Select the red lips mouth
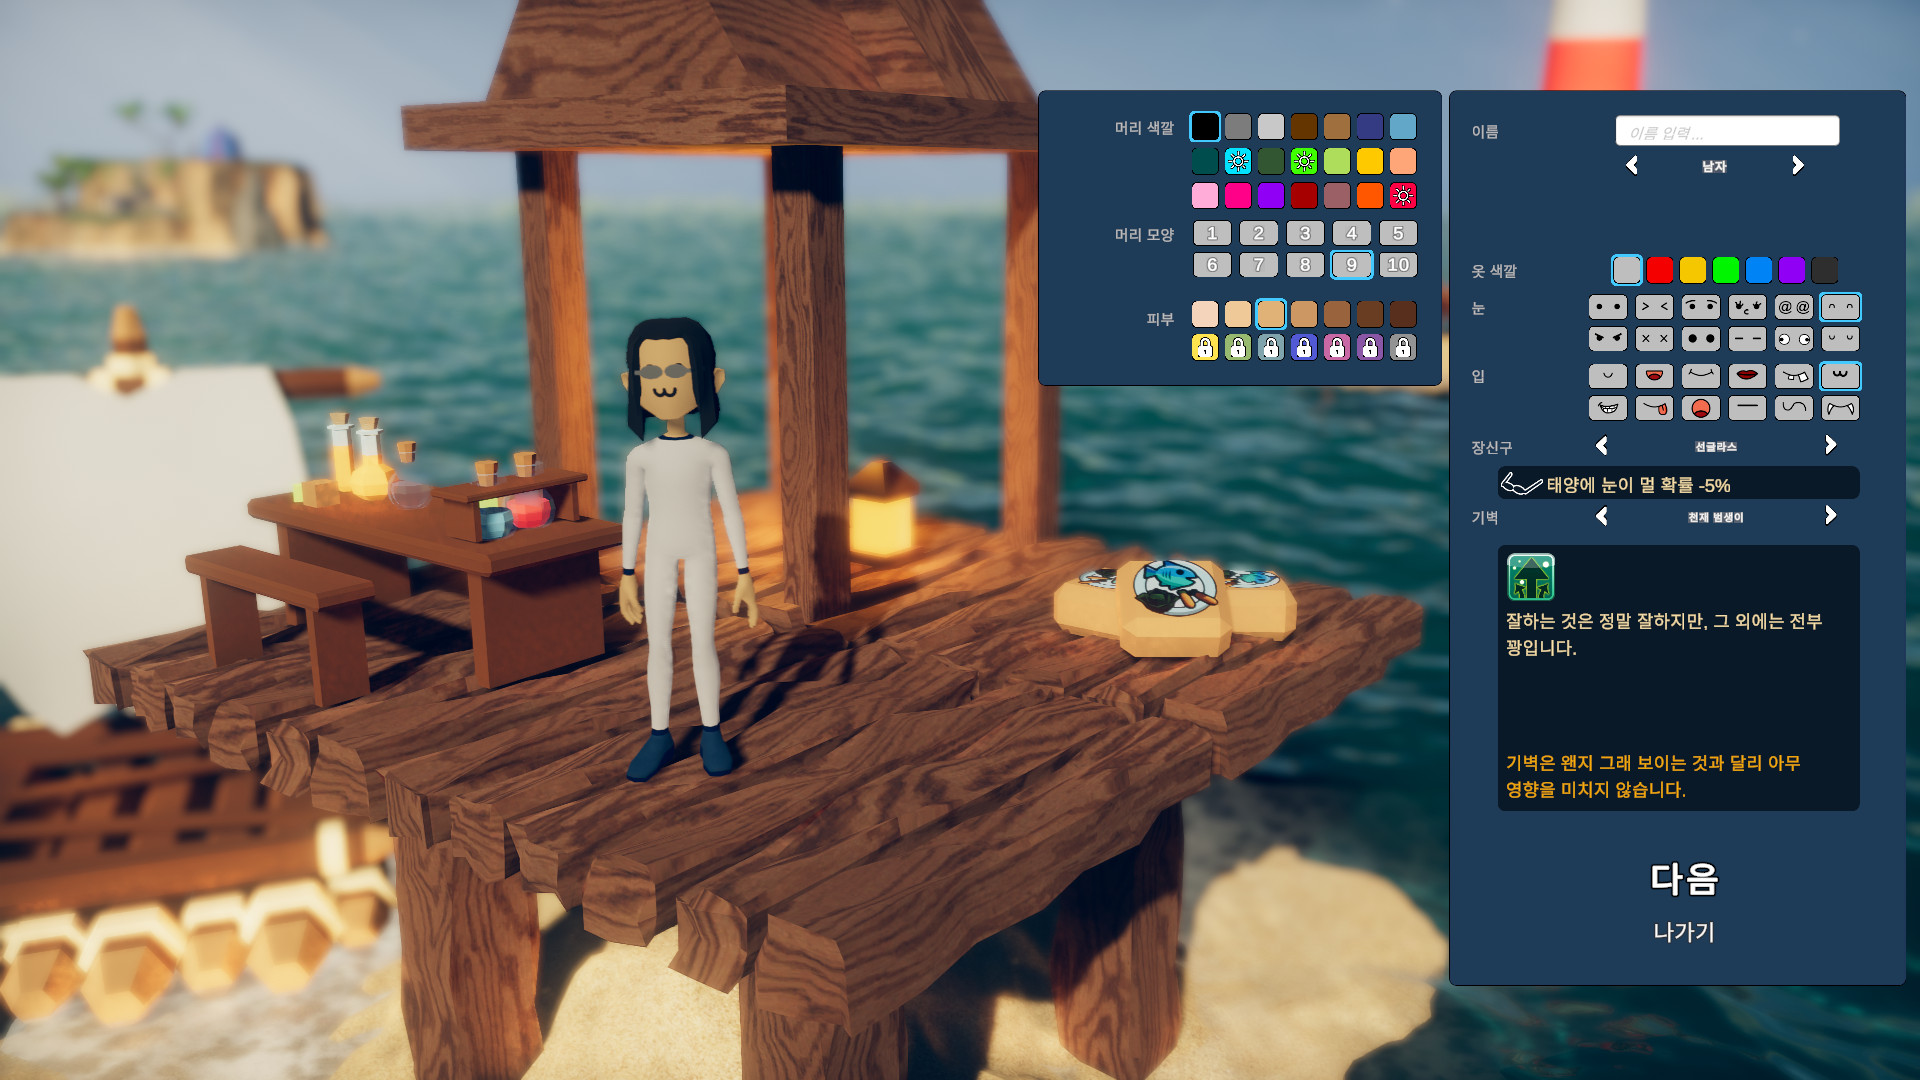1920x1080 pixels. (1747, 376)
